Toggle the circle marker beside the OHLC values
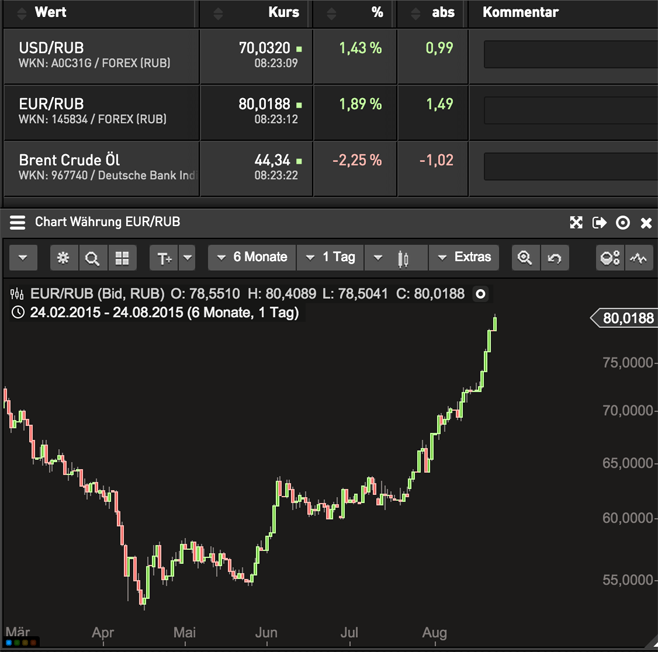 pos(480,294)
